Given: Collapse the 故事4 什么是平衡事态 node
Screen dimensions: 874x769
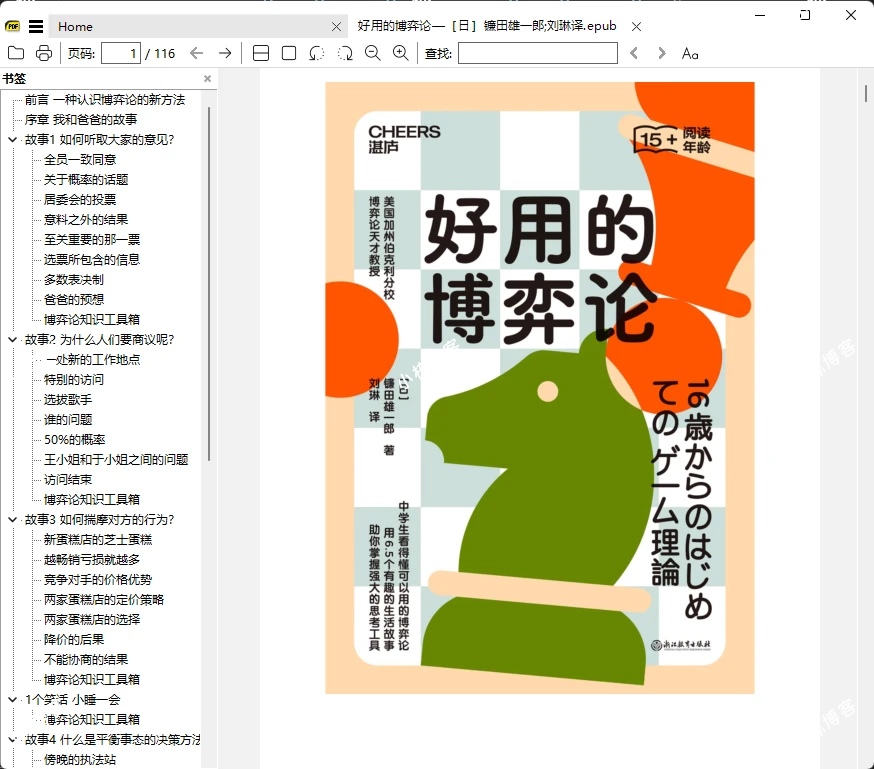Looking at the screenshot, I should click(x=13, y=739).
